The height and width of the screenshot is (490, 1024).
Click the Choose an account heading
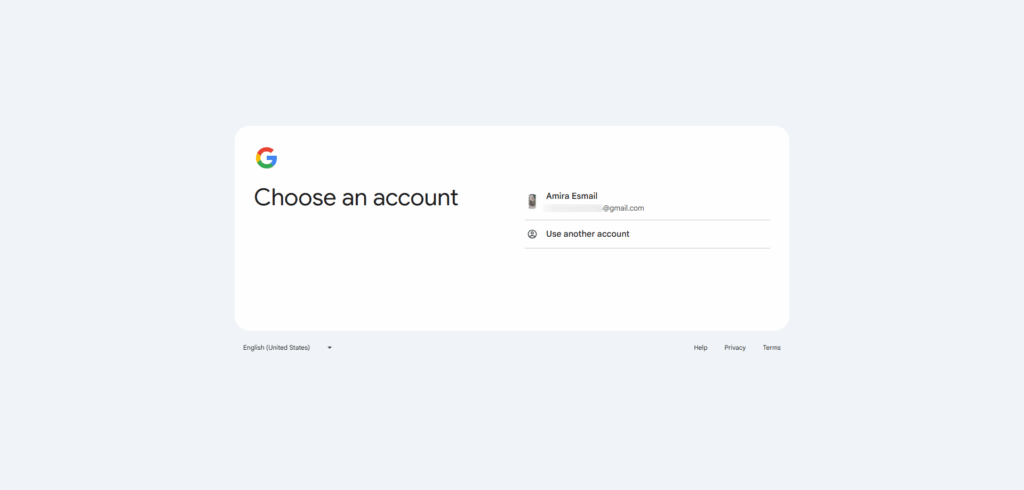[356, 197]
